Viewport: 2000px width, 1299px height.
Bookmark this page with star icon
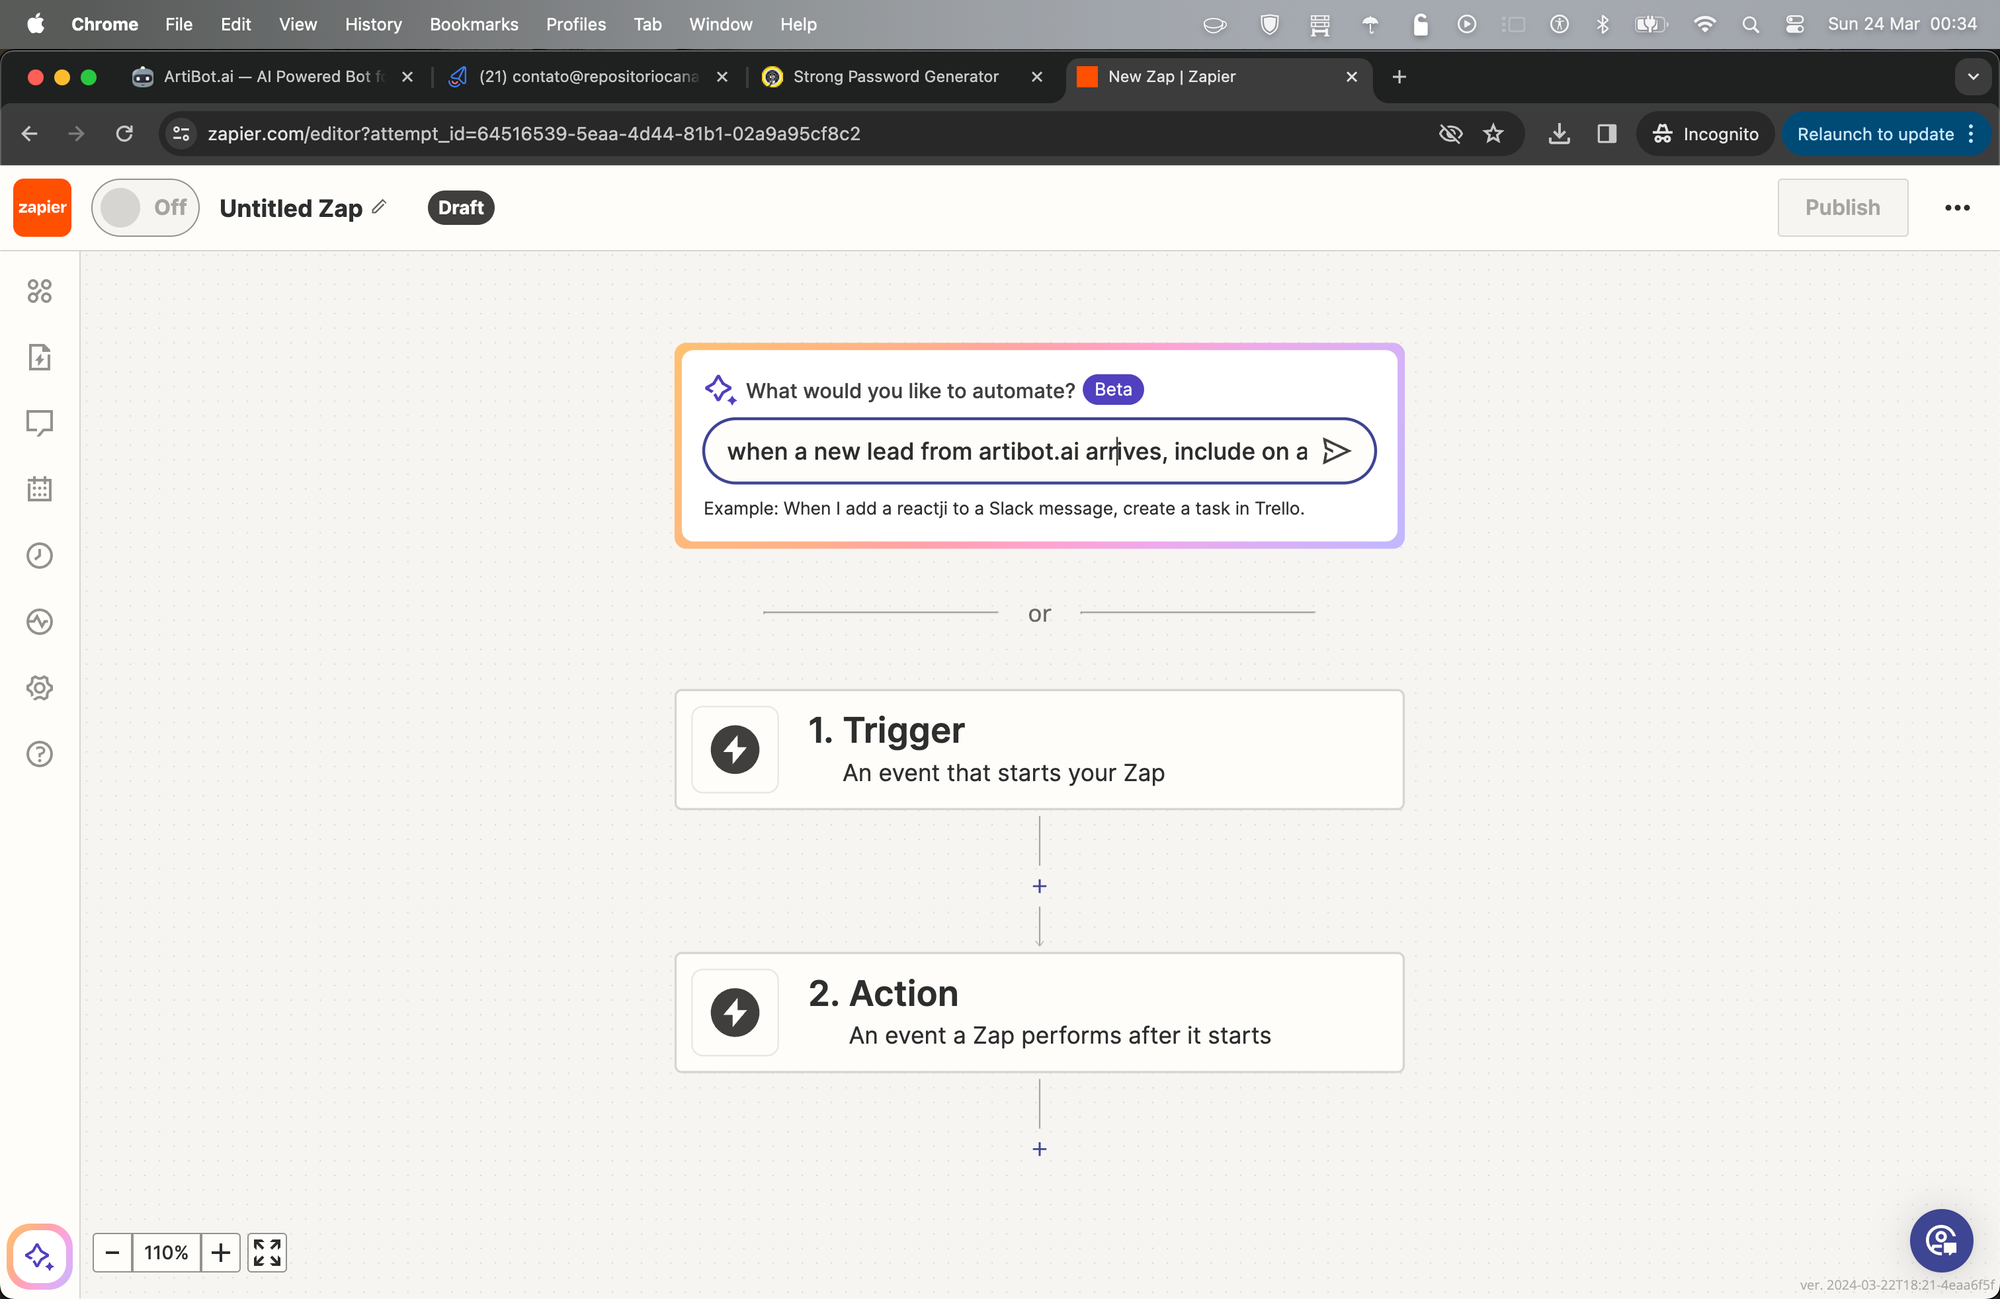[1493, 134]
